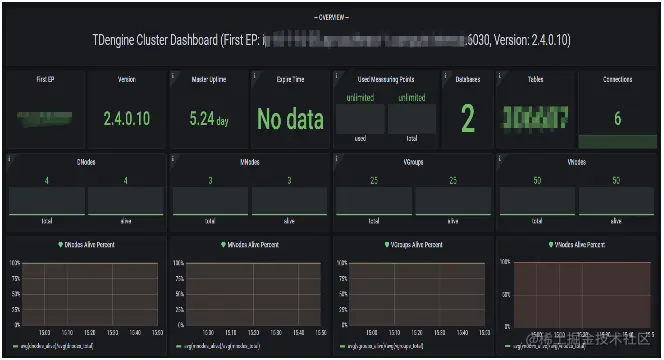Click the 5.24 day uptime value
664x360 pixels.
(209, 119)
